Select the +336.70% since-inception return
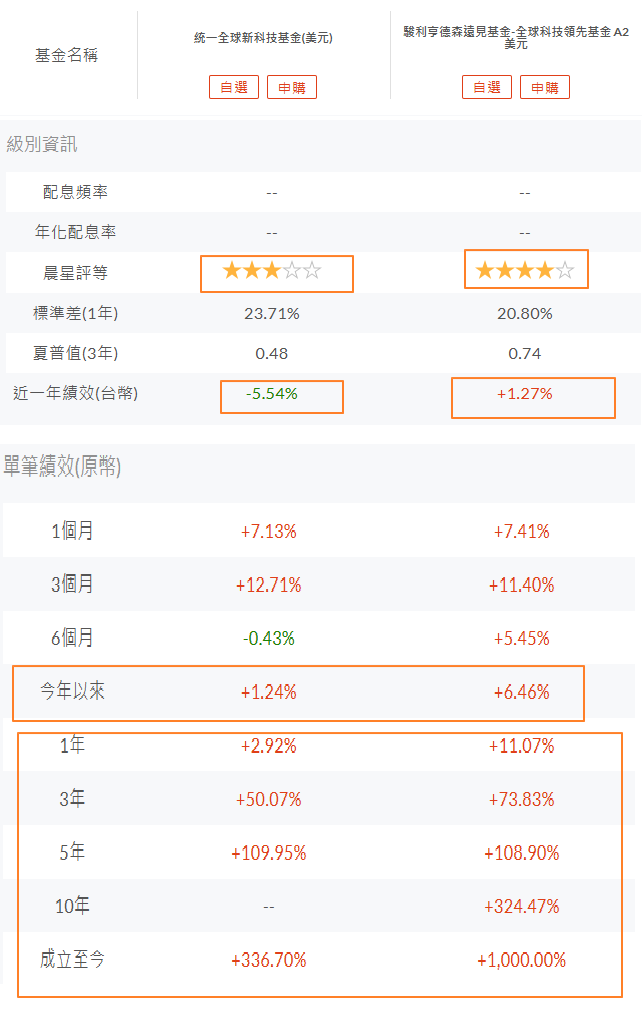Screen dimensions: 643x1012 pos(269,960)
